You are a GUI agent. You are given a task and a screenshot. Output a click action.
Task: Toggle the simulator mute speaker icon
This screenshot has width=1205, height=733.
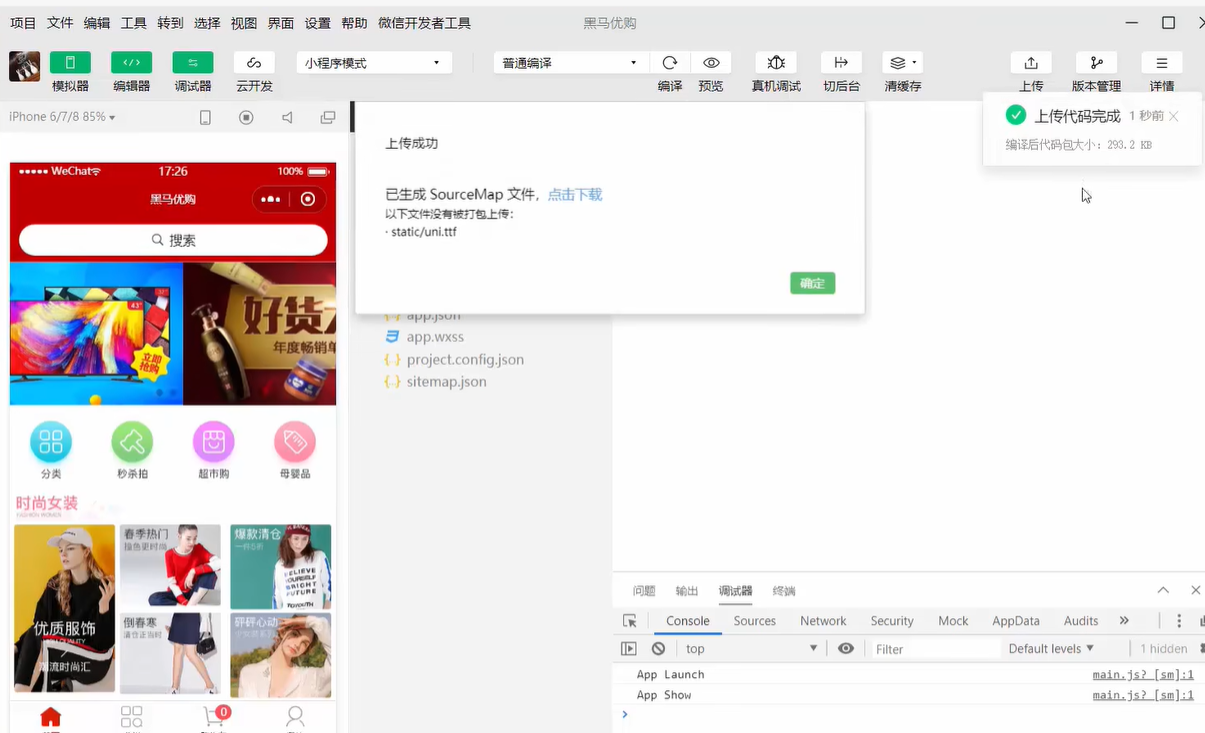point(287,118)
